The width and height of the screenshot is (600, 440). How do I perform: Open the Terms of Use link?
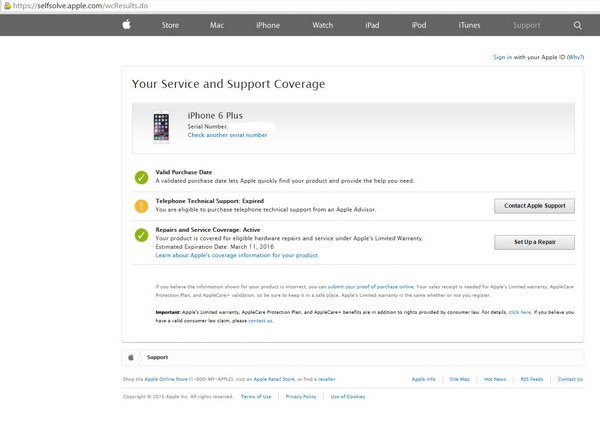click(x=256, y=397)
